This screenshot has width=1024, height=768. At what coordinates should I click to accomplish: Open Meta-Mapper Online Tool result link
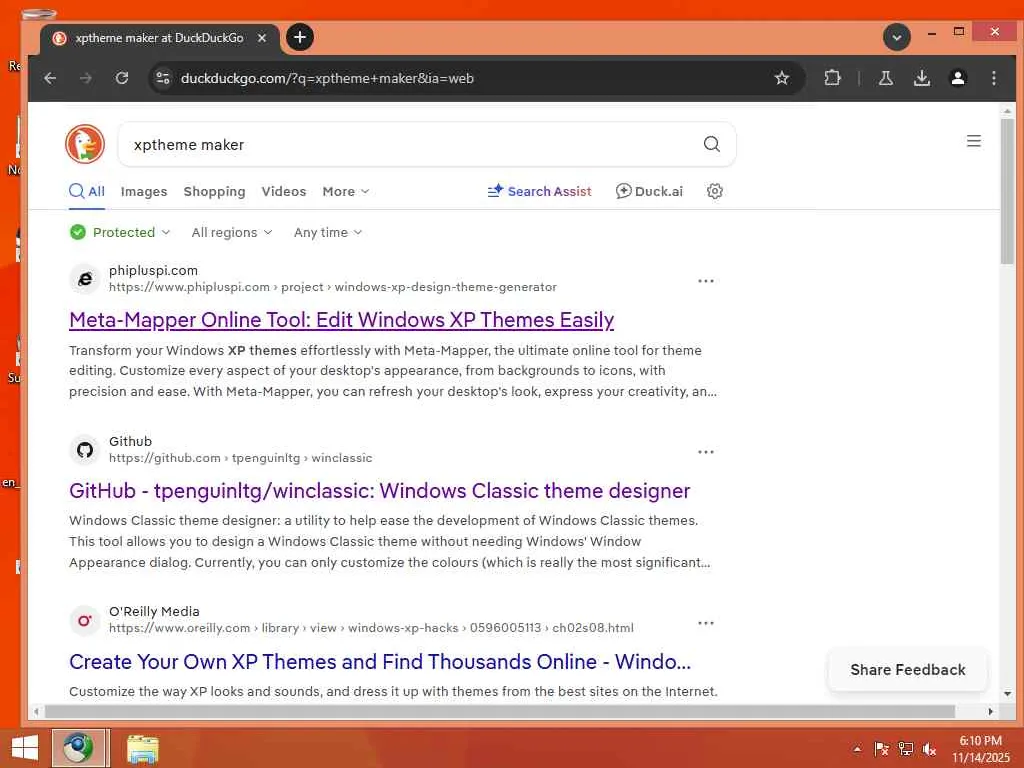tap(342, 320)
